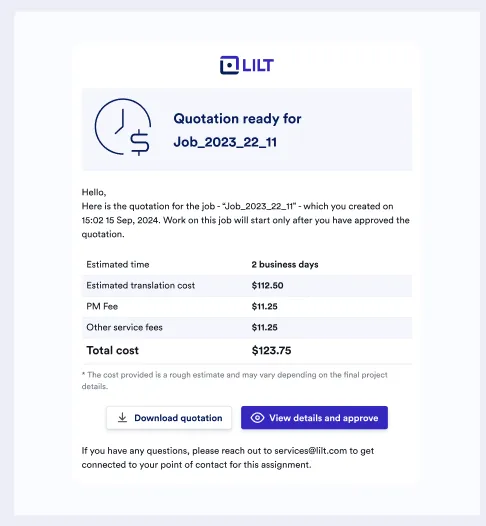
Task: Open View details and approve
Action: (x=314, y=418)
